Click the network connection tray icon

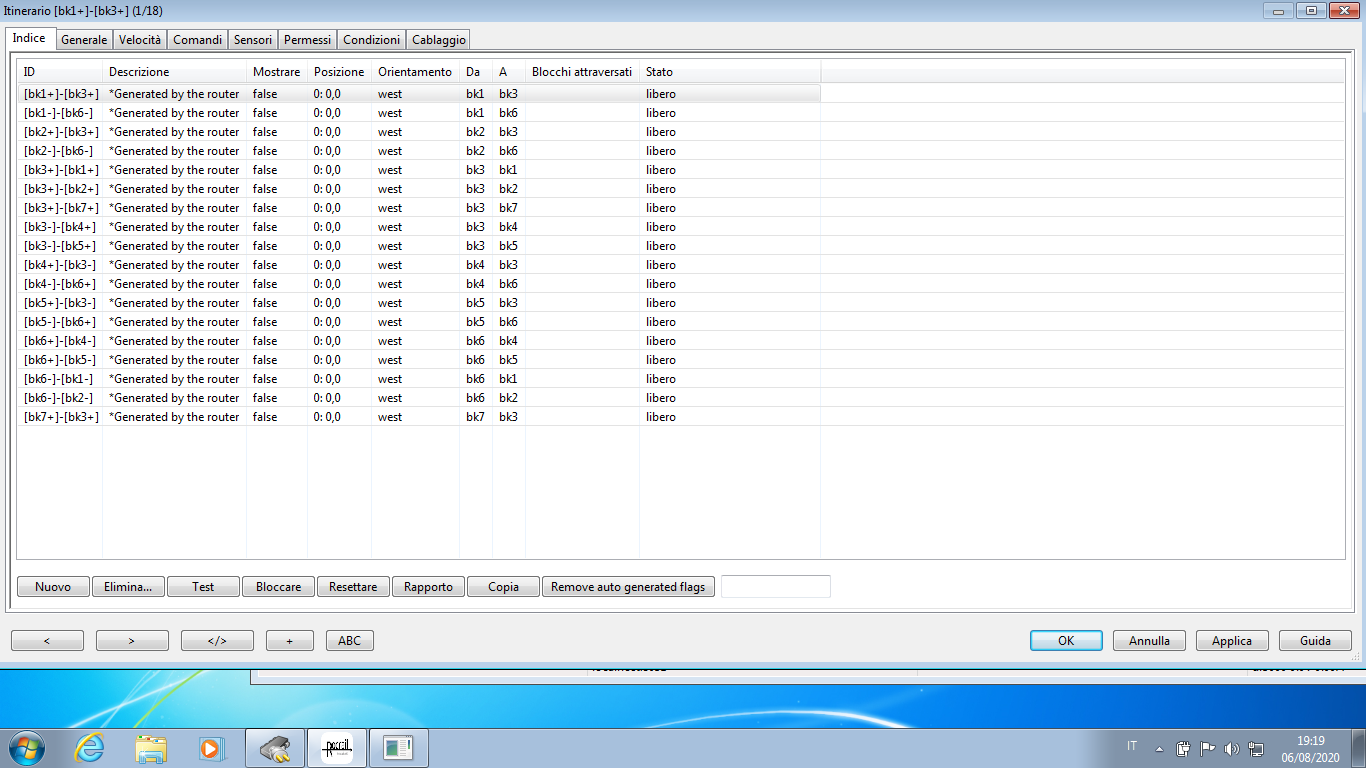point(1256,748)
